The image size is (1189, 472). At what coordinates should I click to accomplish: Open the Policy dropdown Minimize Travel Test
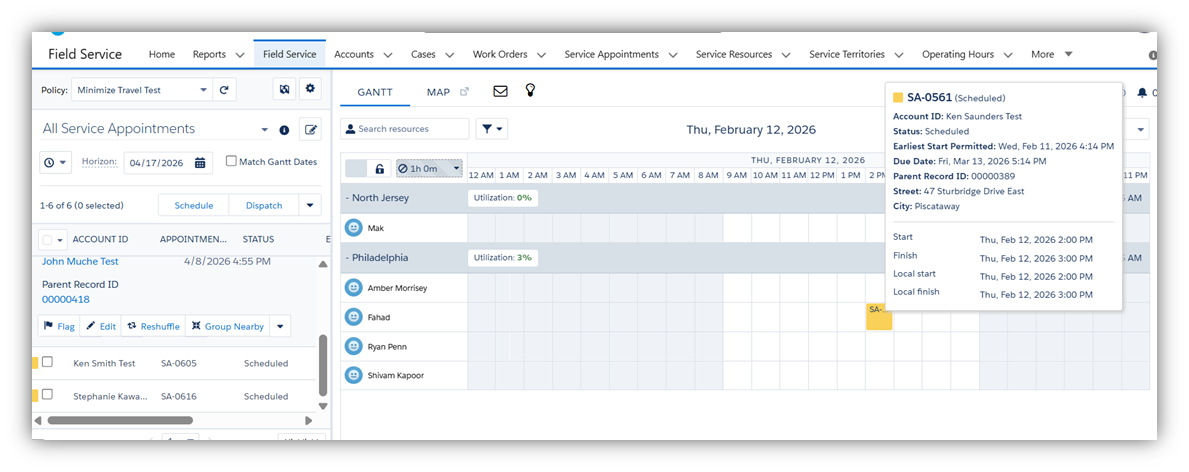[x=141, y=90]
